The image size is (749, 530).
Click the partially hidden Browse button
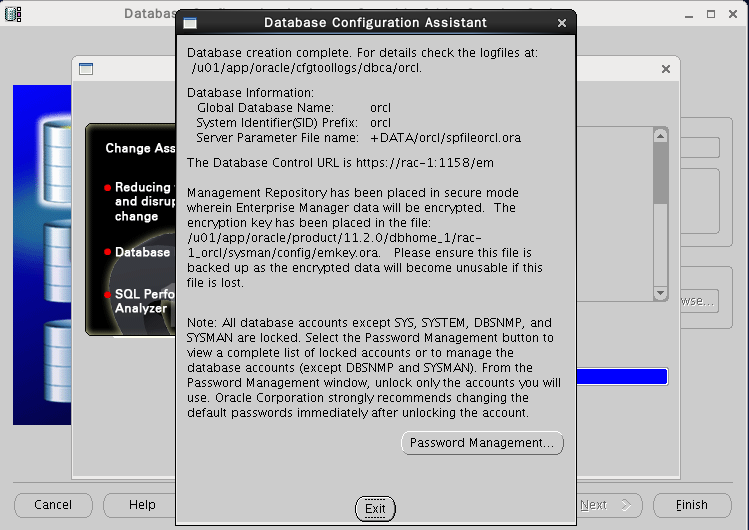[x=698, y=300]
